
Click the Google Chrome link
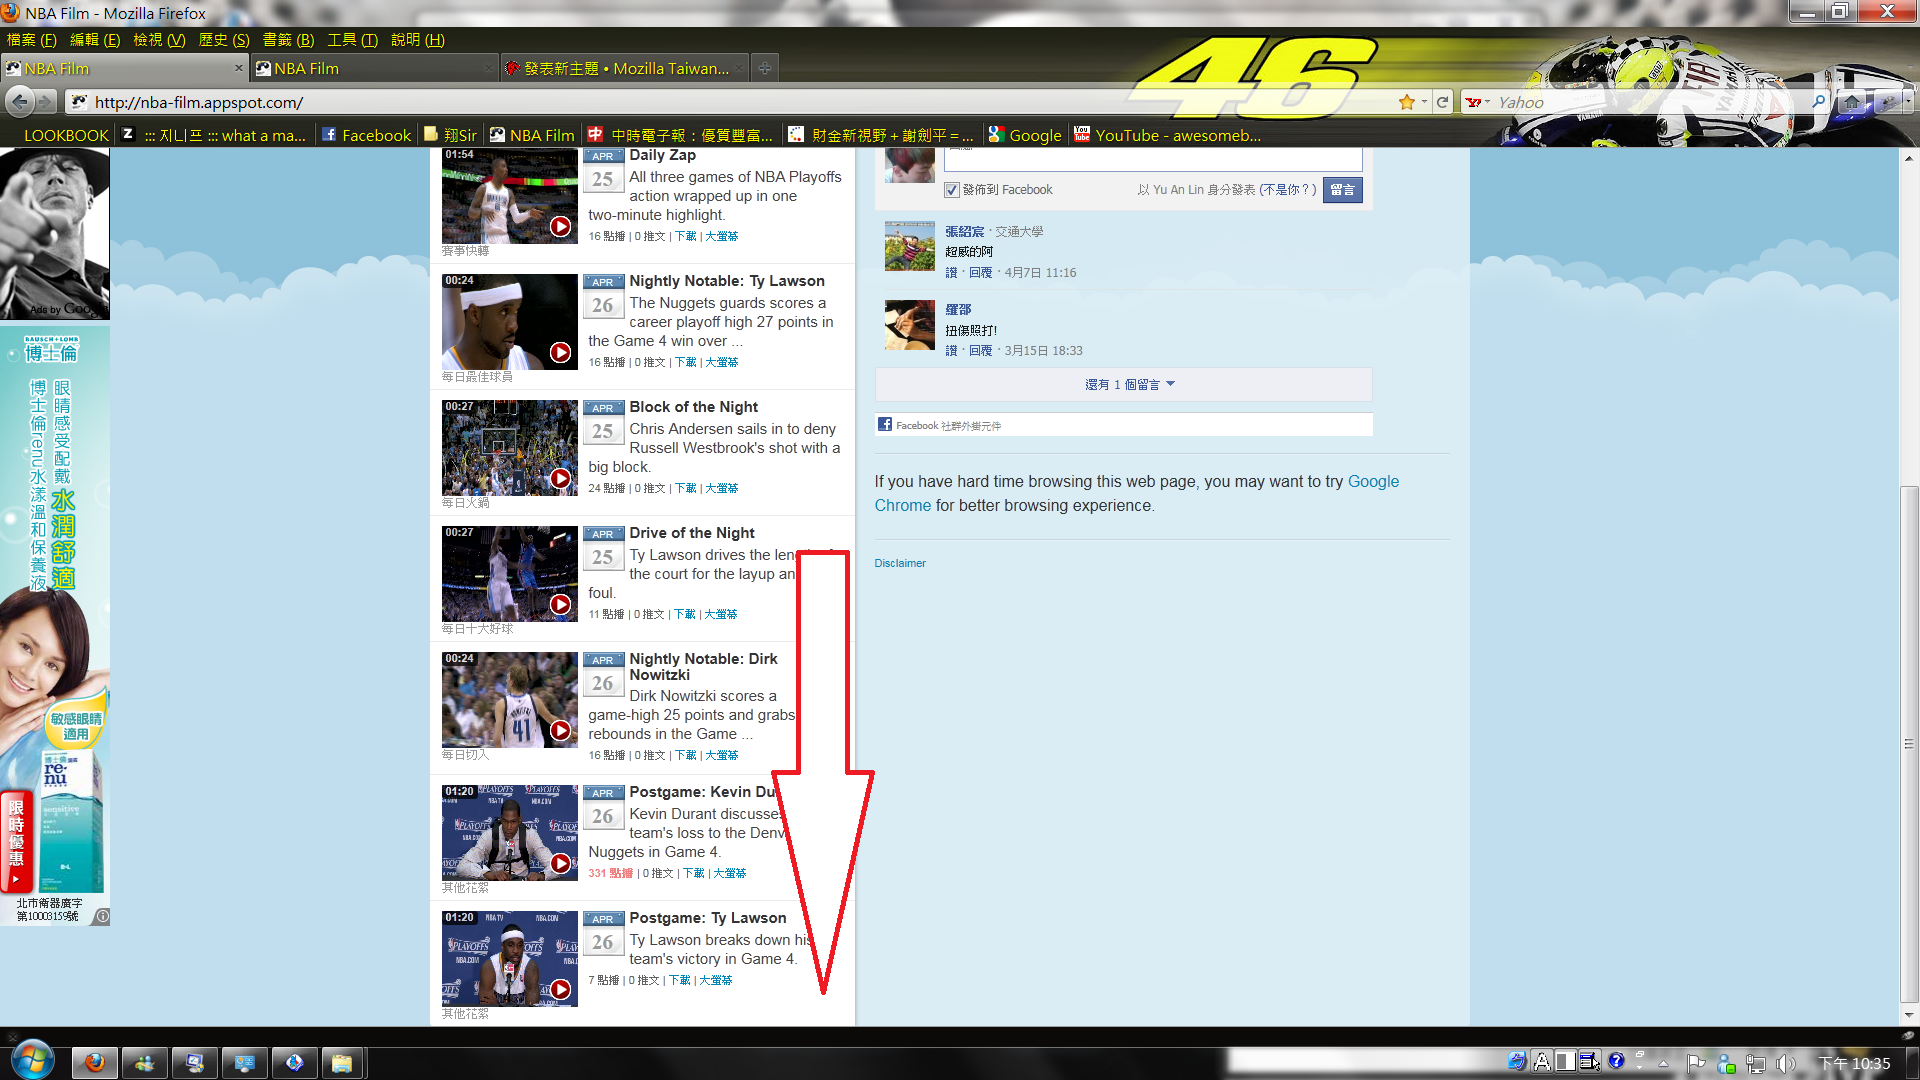click(x=1373, y=482)
